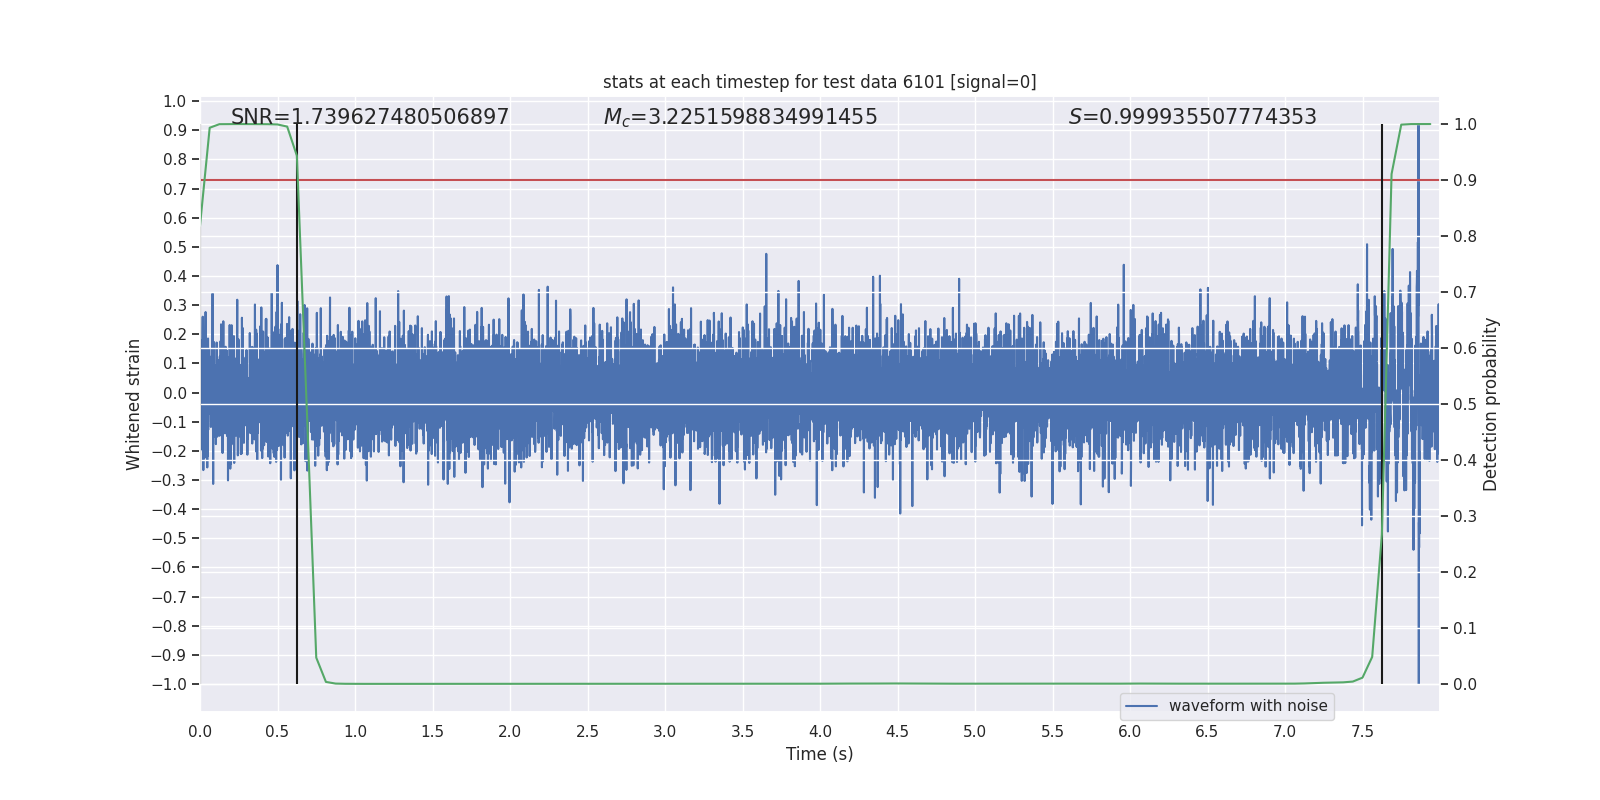1600x800 pixels.
Task: Click the 'Whitened strain' y-axis label
Action: 134,404
